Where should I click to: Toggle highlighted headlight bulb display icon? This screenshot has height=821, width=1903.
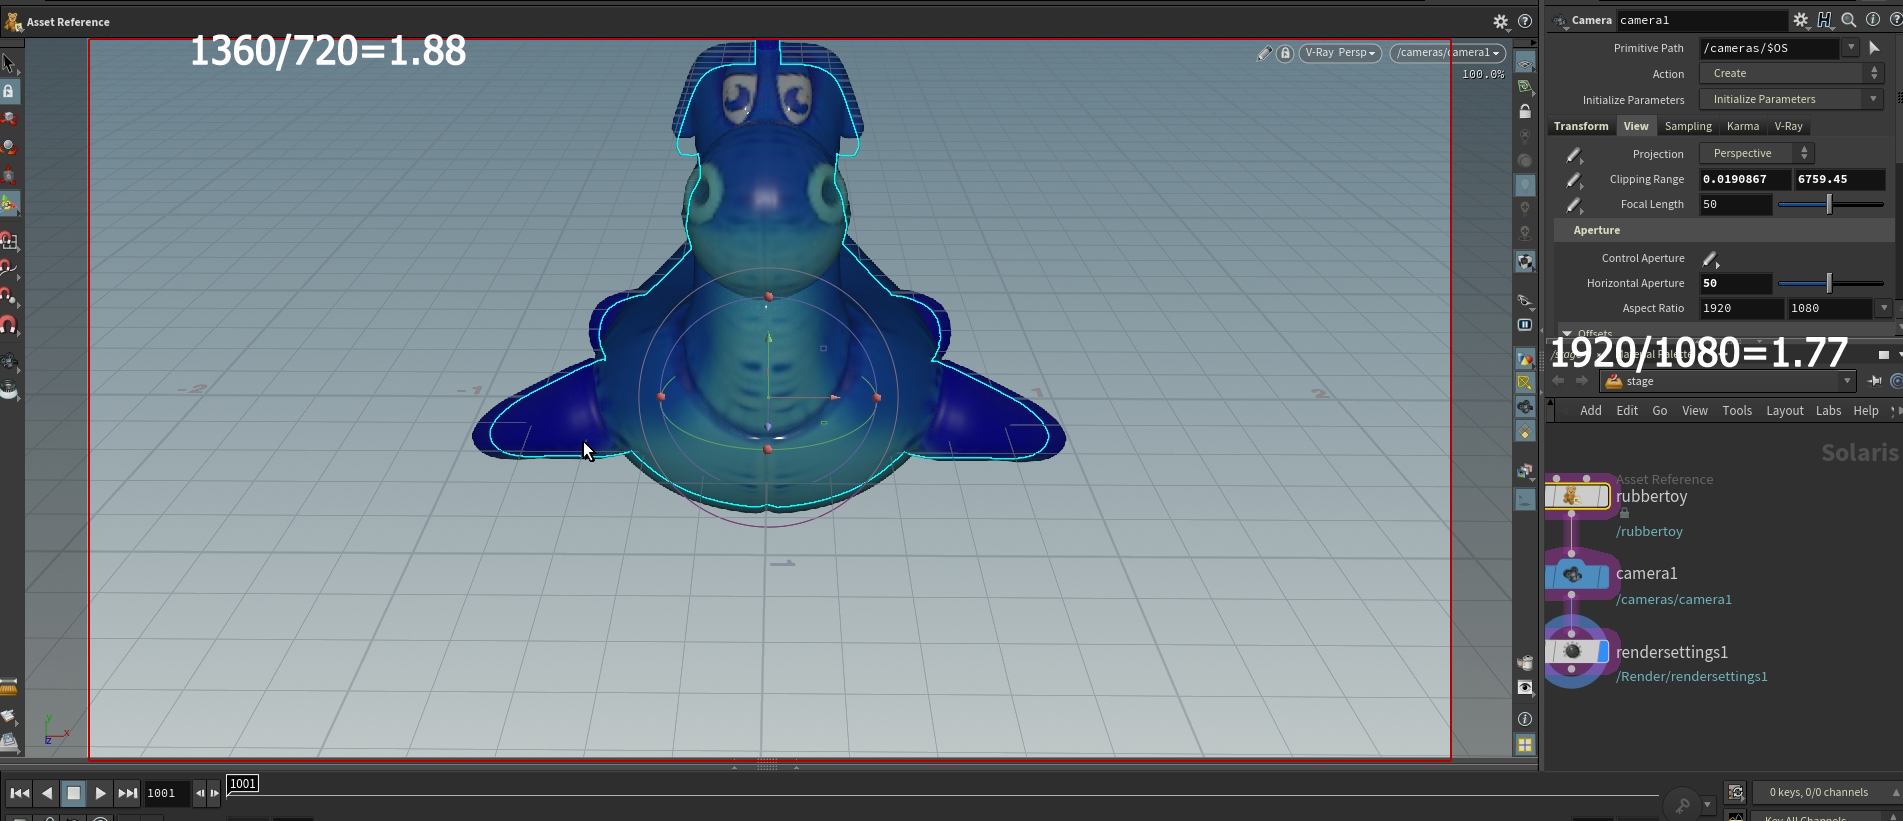(x=1525, y=185)
